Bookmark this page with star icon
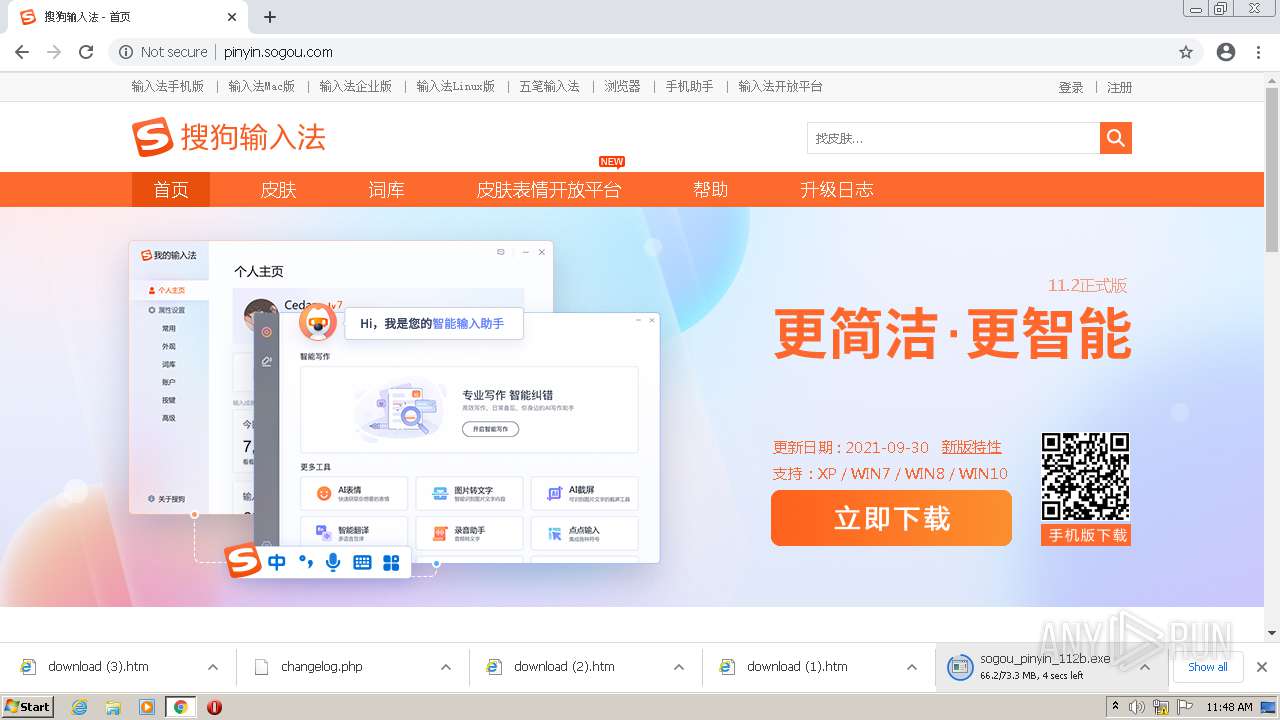1280x720 pixels. [x=1186, y=52]
